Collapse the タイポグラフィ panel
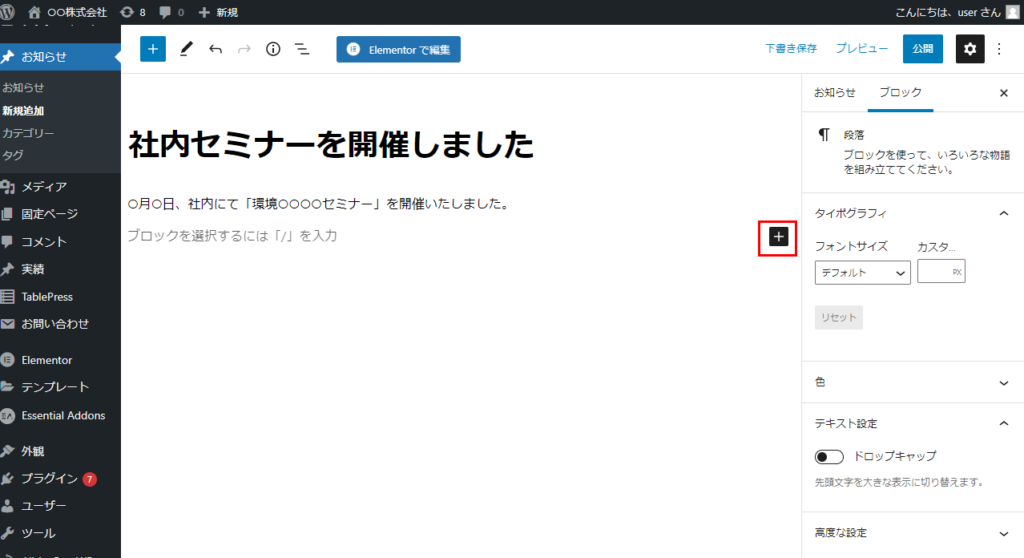The image size is (1024, 558). [x=1004, y=213]
